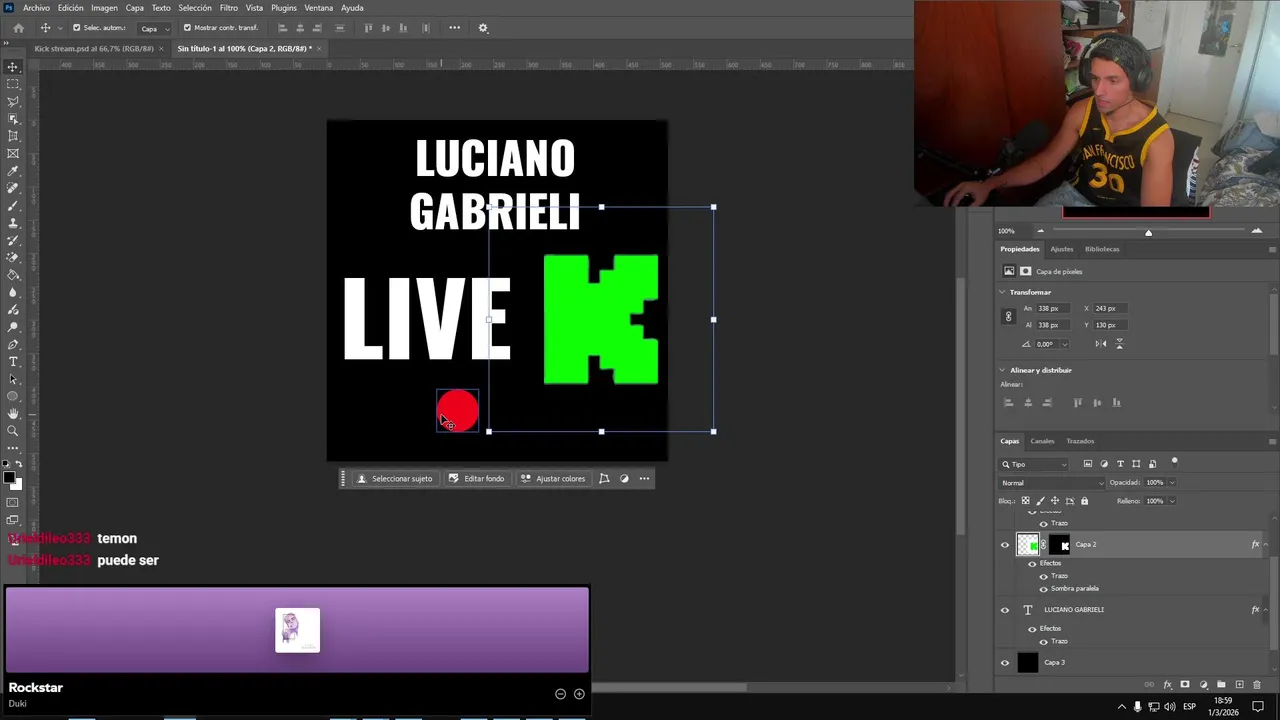Image resolution: width=1280 pixels, height=720 pixels.
Task: Select the Rectangular Marquee tool
Action: [13, 84]
